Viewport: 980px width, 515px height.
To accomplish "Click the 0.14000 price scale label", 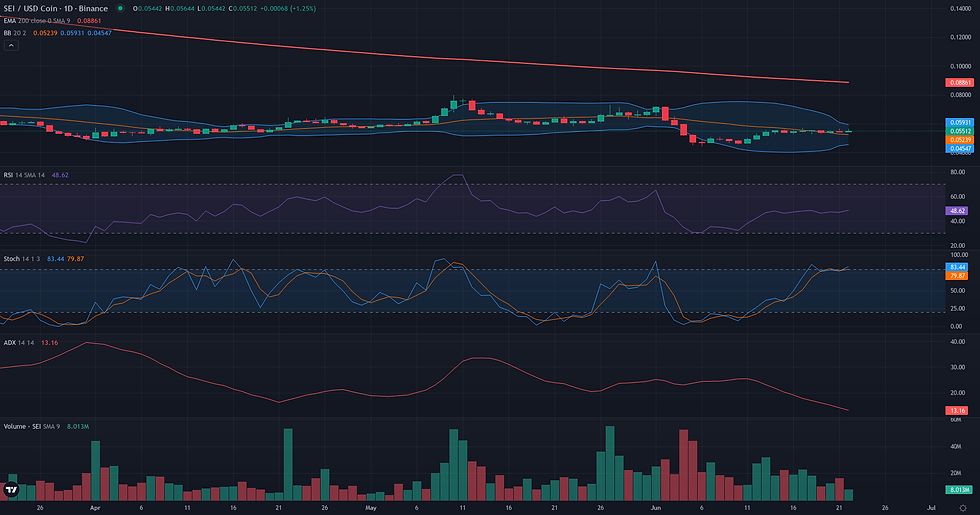I will pyautogui.click(x=961, y=9).
